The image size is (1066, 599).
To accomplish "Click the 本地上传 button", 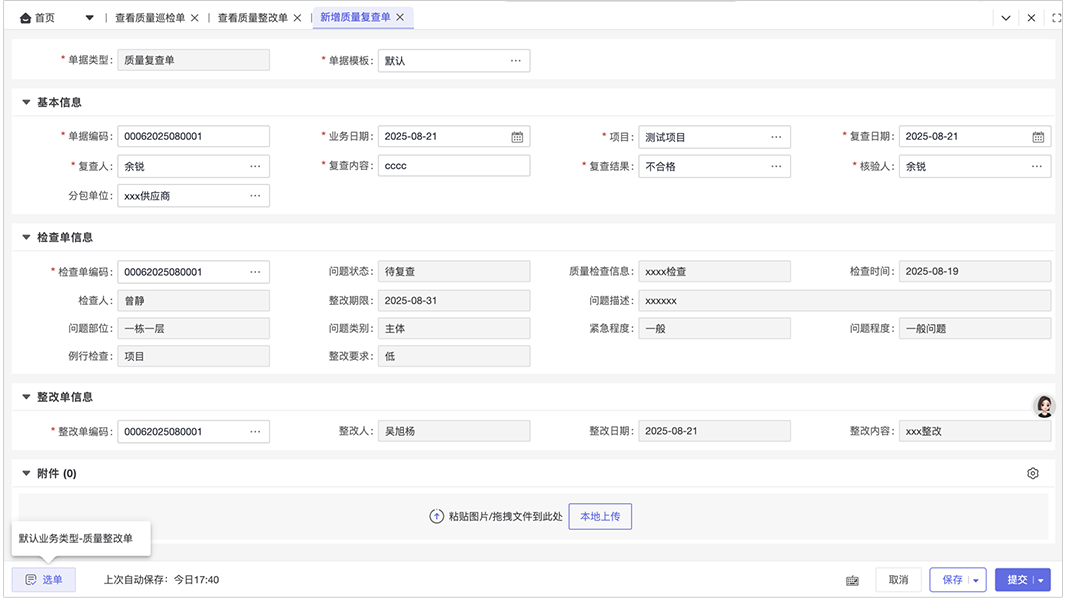I will (600, 517).
